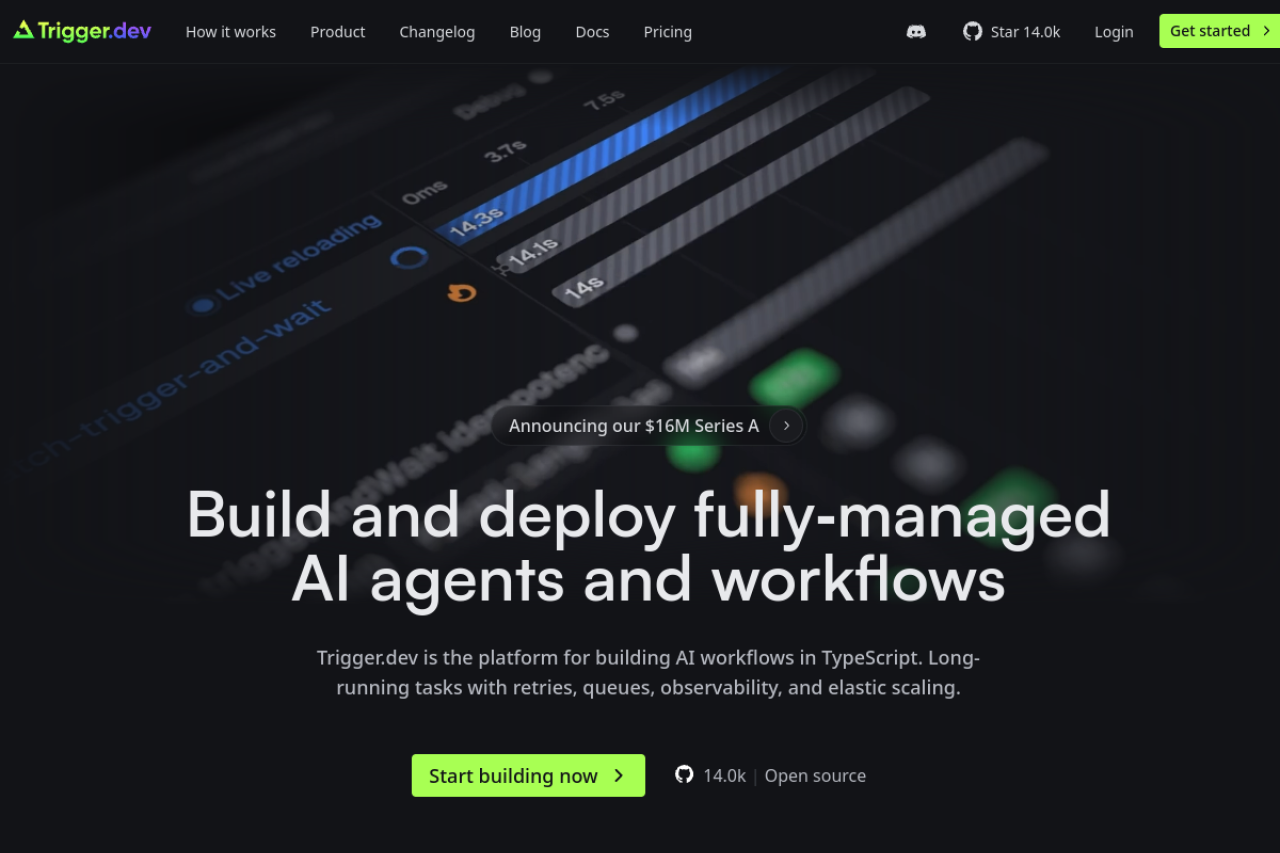Open the Trigger.dev Discord icon

pos(916,31)
